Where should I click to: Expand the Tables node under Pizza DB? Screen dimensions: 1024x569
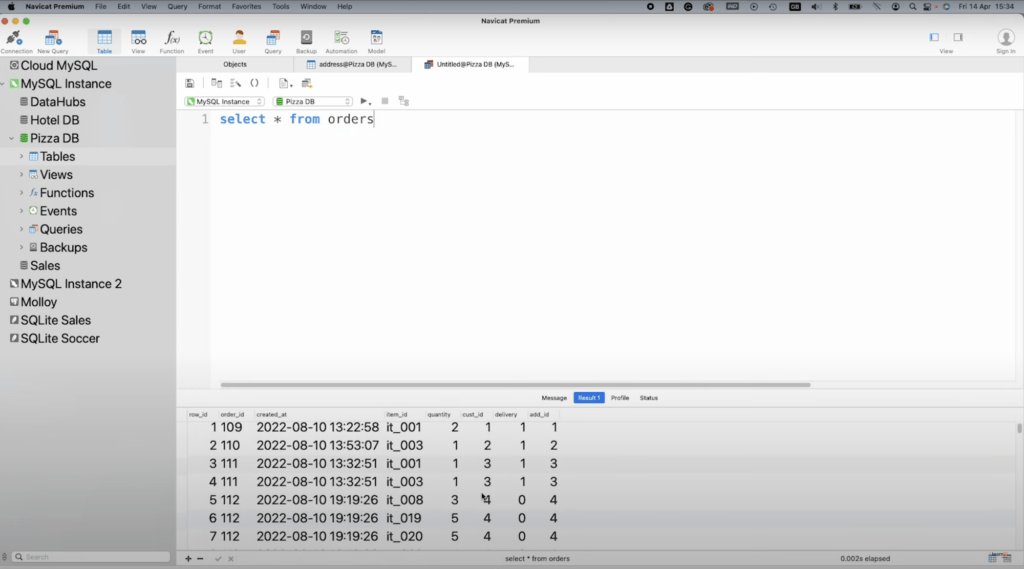[x=21, y=157]
